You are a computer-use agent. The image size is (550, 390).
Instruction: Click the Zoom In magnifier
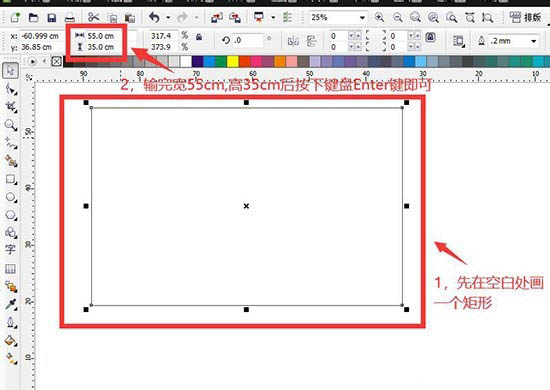(x=379, y=17)
